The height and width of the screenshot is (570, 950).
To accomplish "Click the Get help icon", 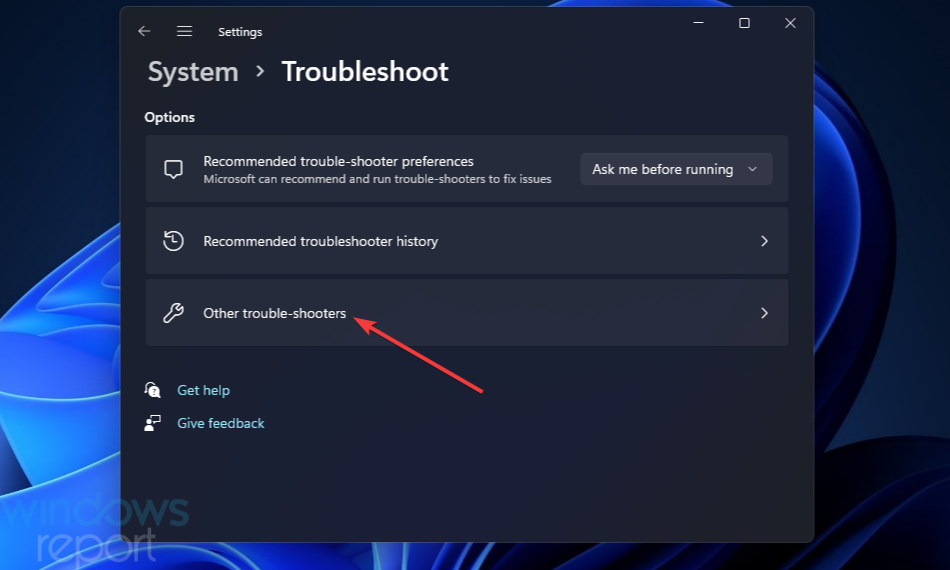I will (153, 389).
